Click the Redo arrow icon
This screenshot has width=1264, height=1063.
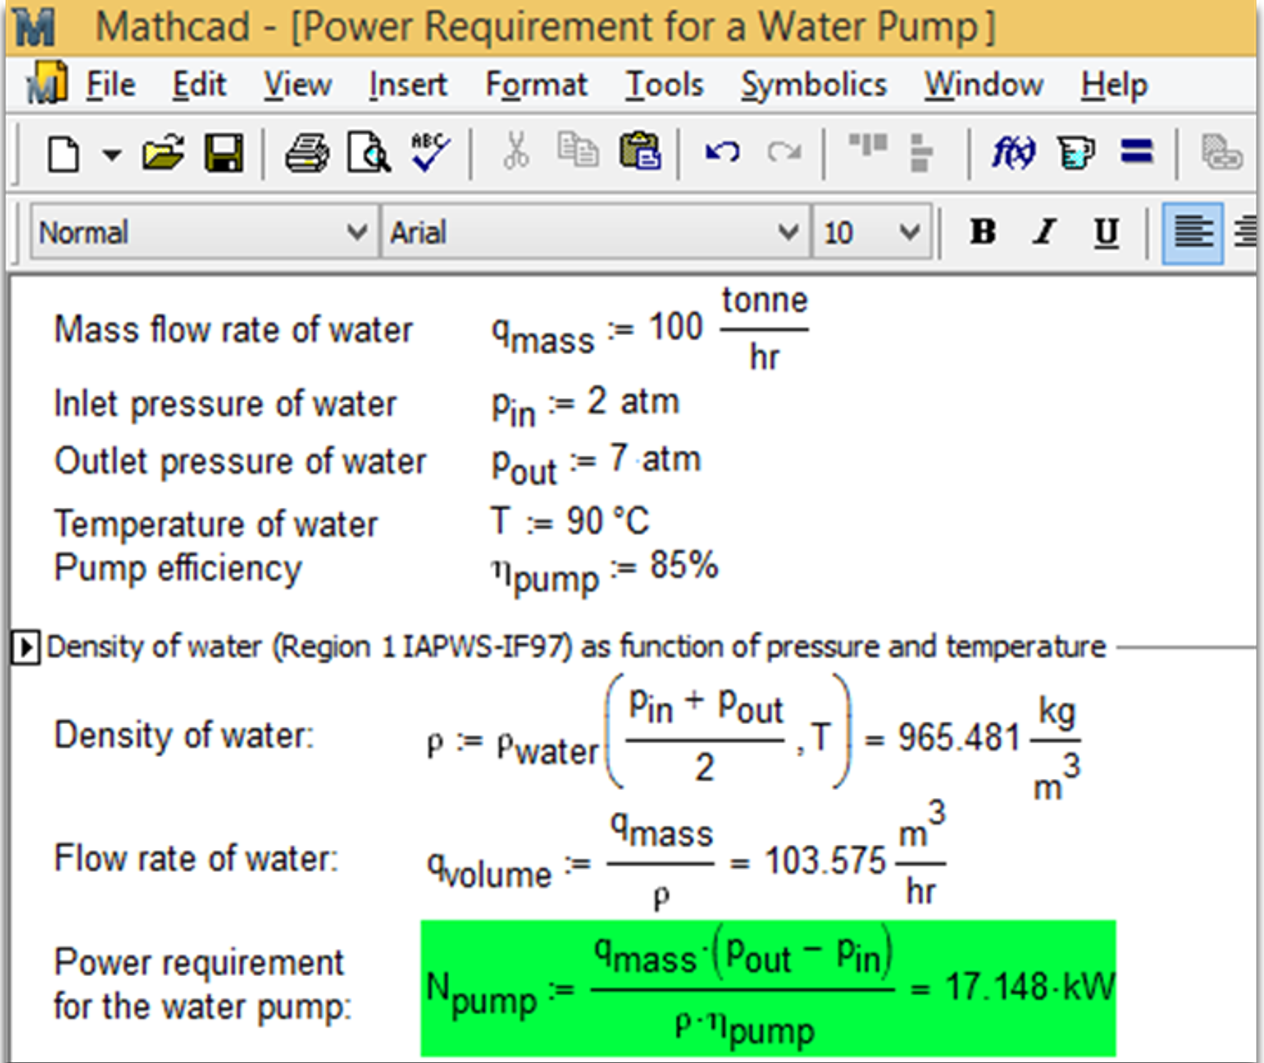[784, 152]
